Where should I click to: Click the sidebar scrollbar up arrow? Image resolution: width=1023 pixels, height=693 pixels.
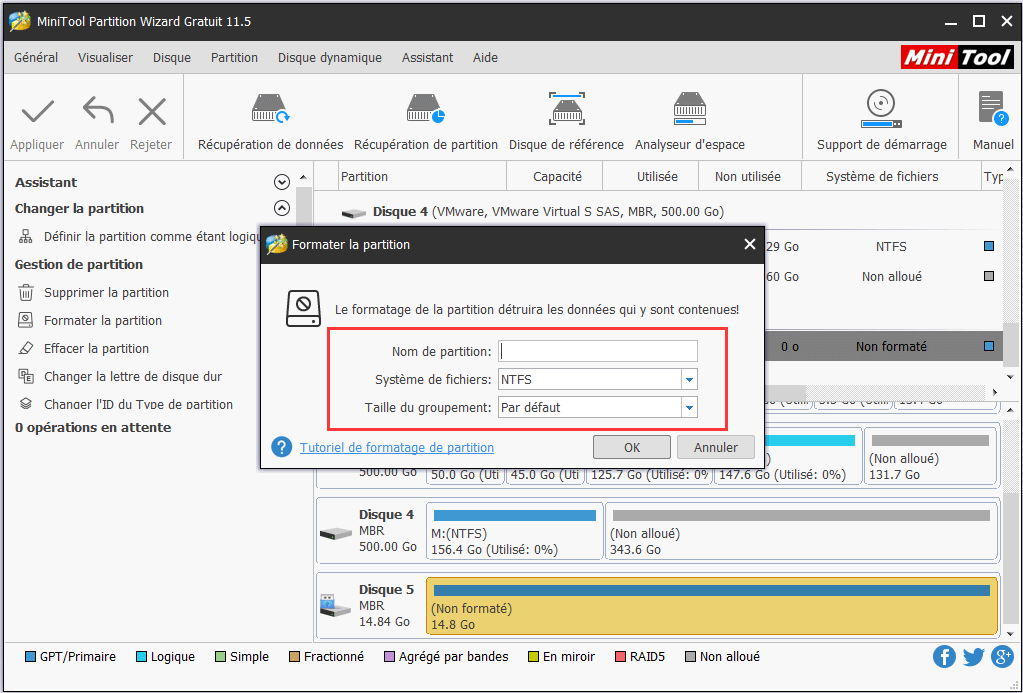pyautogui.click(x=303, y=177)
